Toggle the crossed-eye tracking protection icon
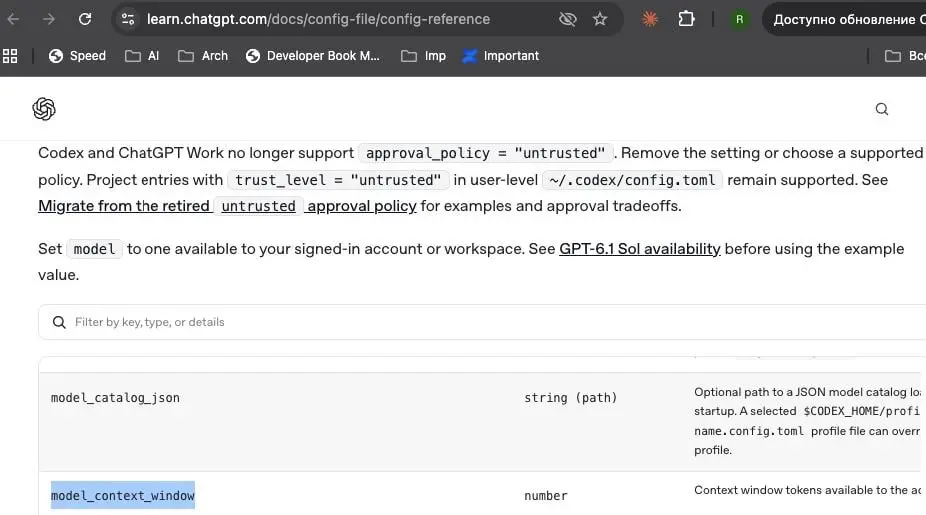 568,19
